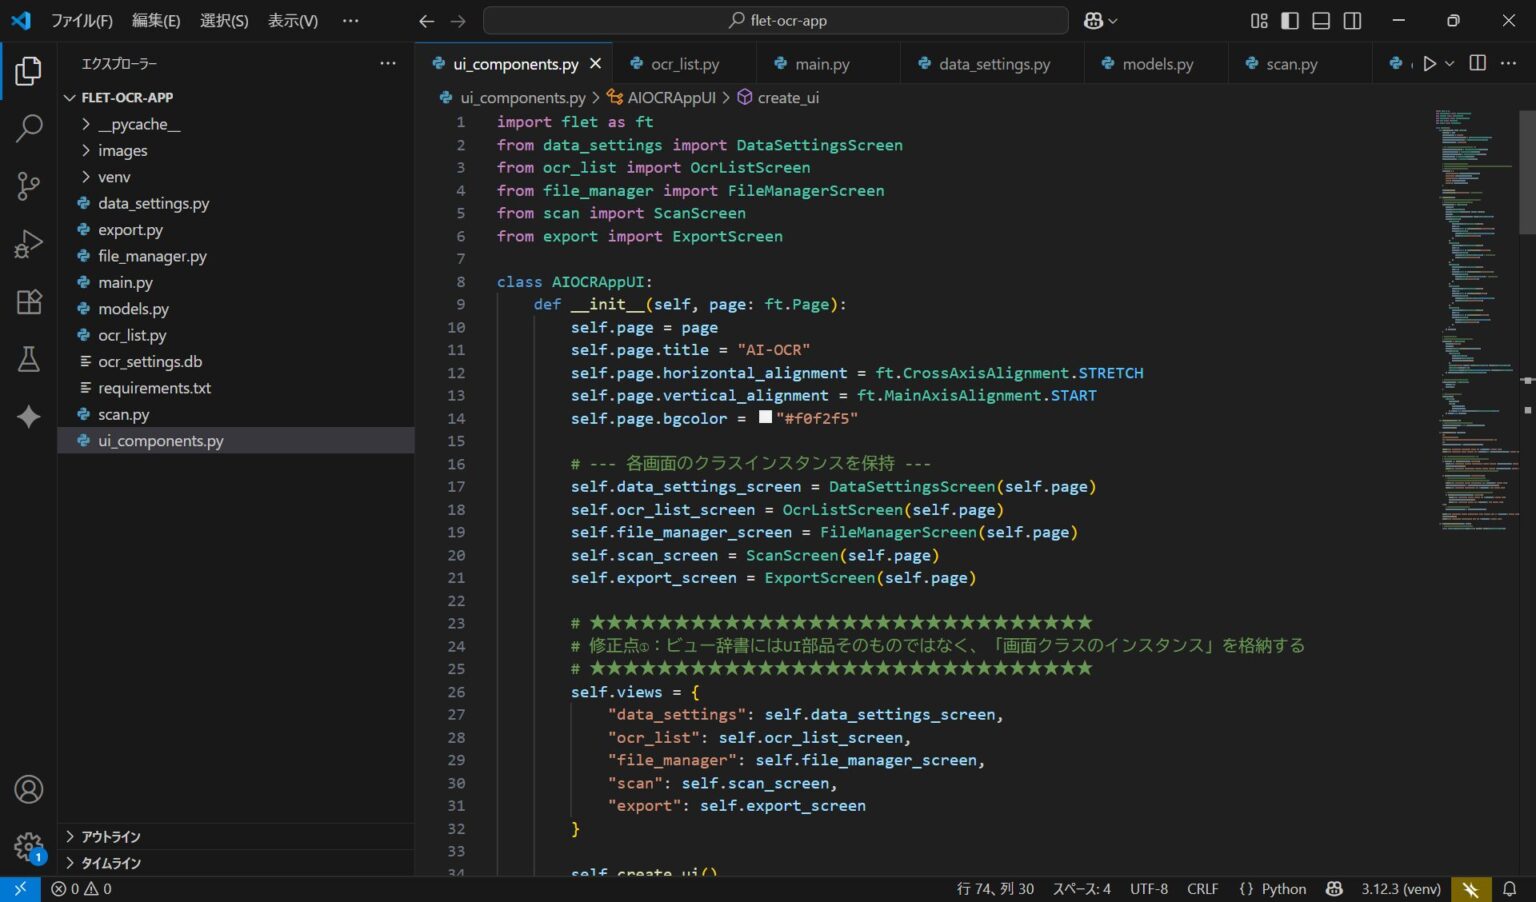The height and width of the screenshot is (902, 1536).
Task: Open the Explorer sidebar view
Action: (28, 70)
